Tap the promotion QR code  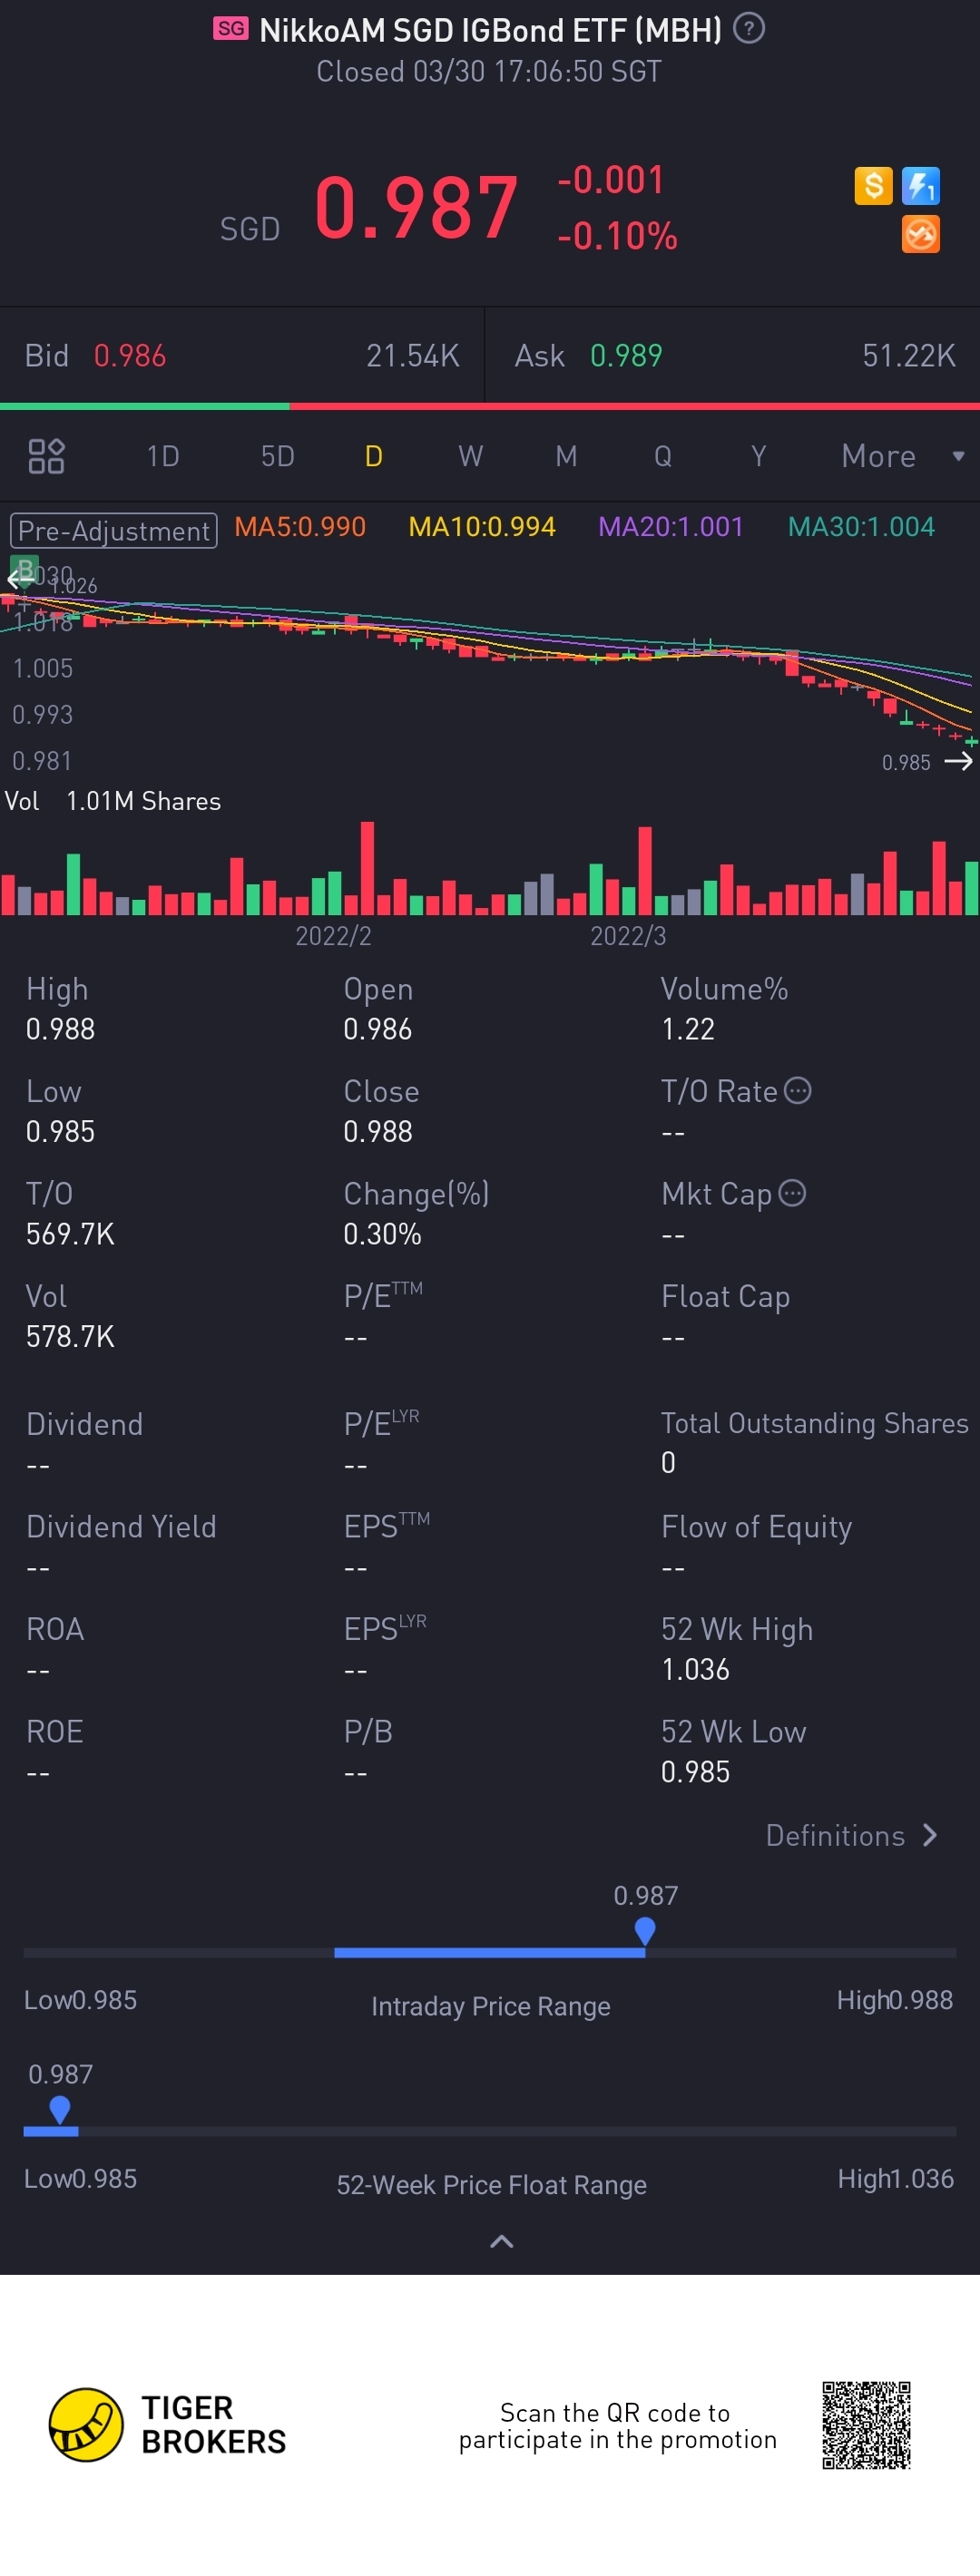point(866,2425)
